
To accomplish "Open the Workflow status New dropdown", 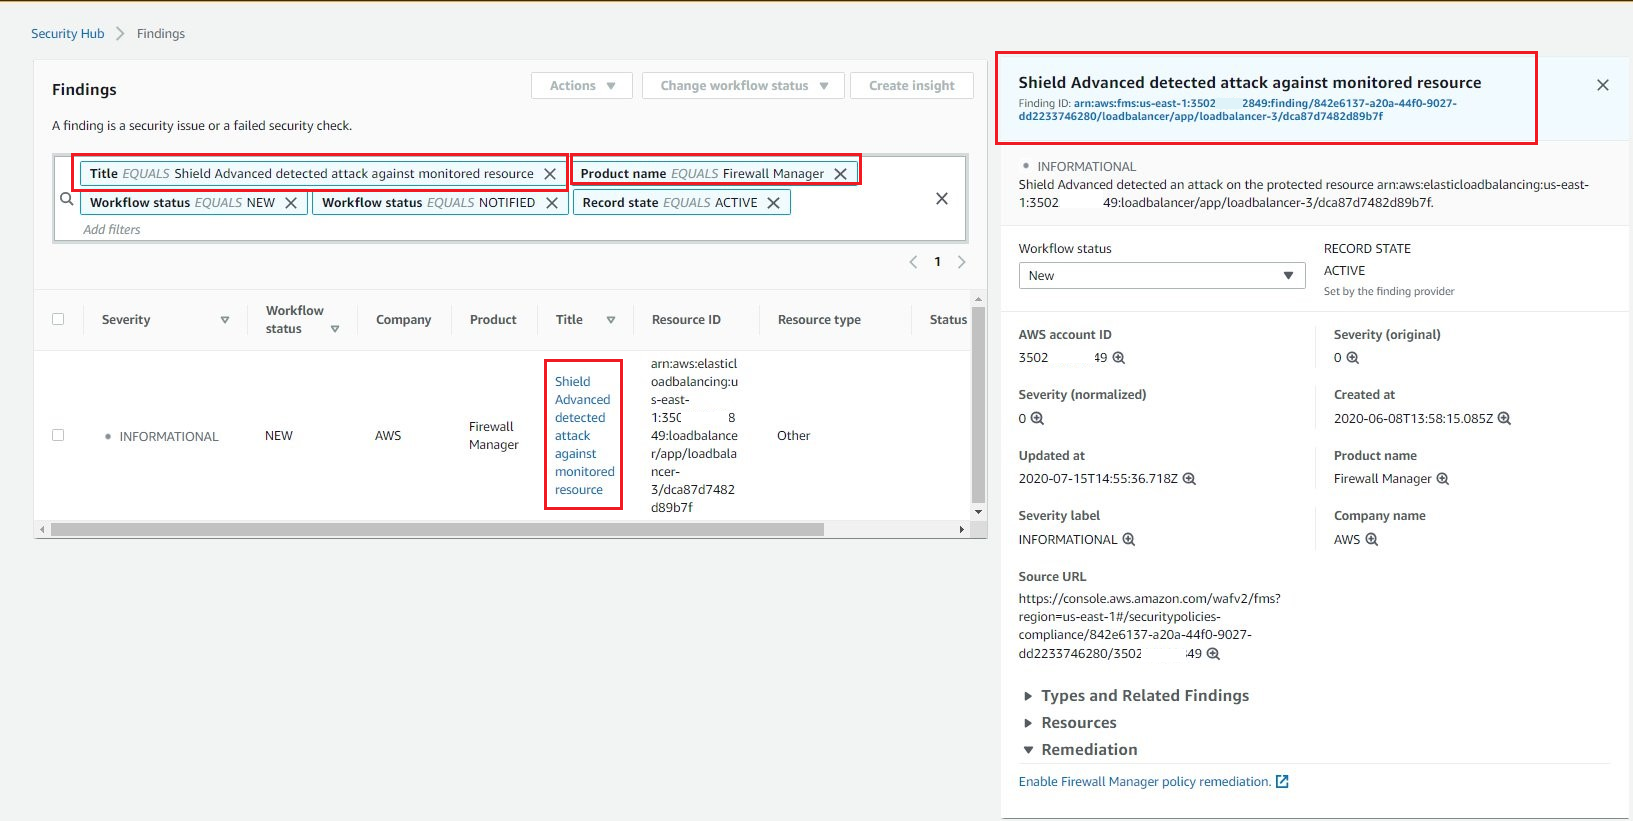I will click(1162, 276).
